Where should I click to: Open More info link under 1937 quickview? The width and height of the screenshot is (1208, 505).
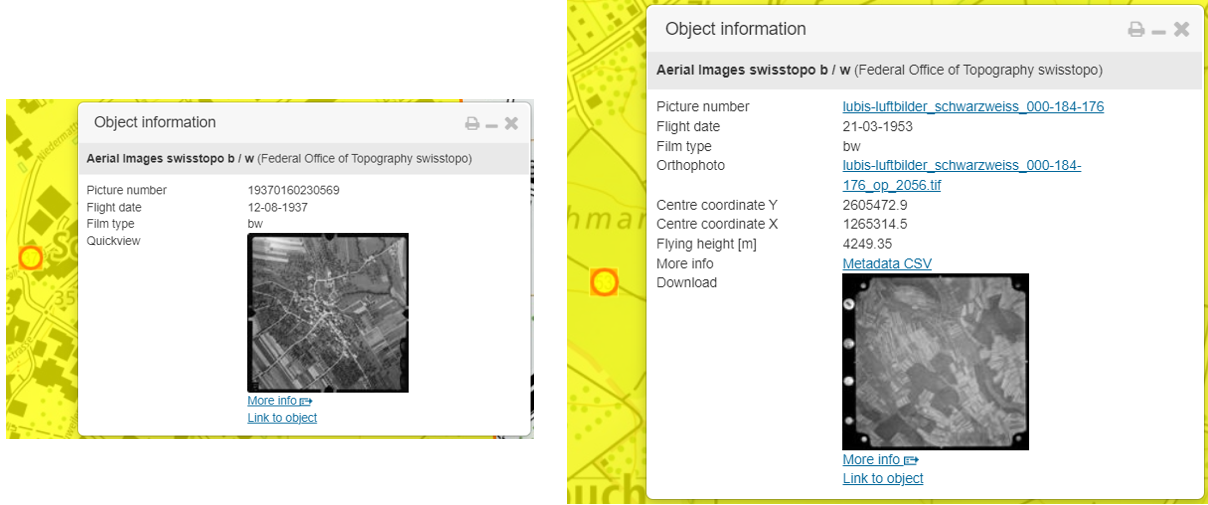click(280, 401)
